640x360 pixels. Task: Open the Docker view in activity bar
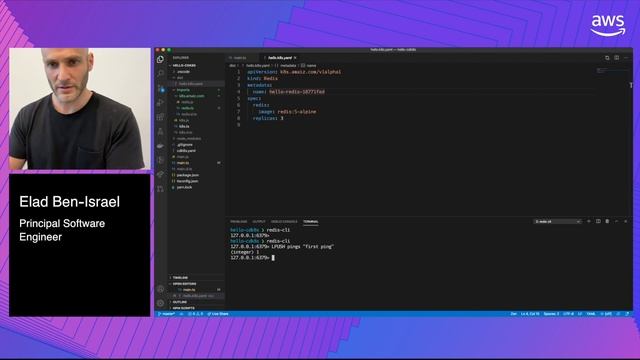160,146
